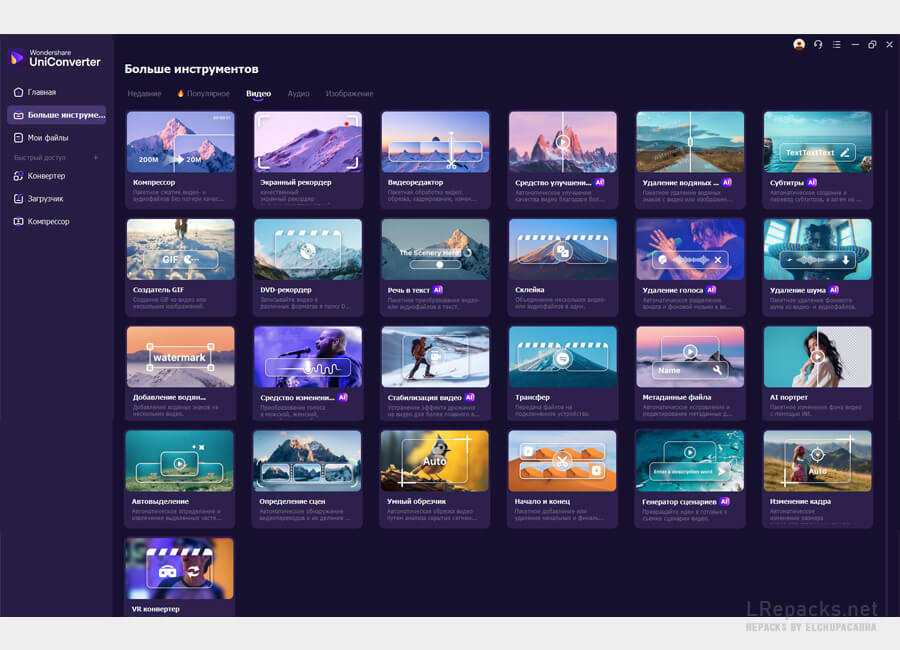900x650 pixels.
Task: Open the headset support icon
Action: pos(818,44)
